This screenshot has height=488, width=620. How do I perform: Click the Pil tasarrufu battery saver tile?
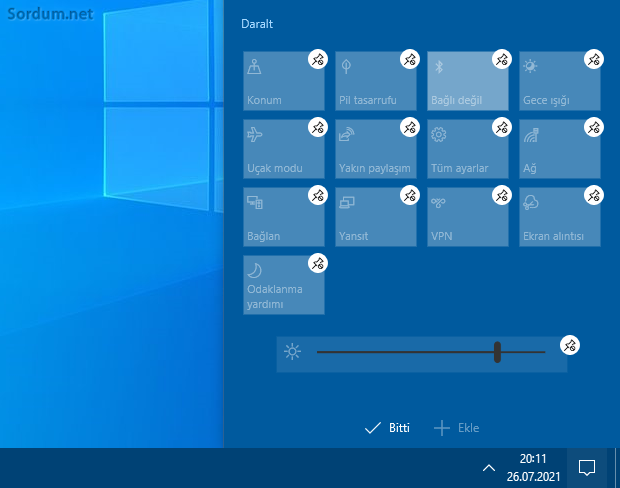376,81
